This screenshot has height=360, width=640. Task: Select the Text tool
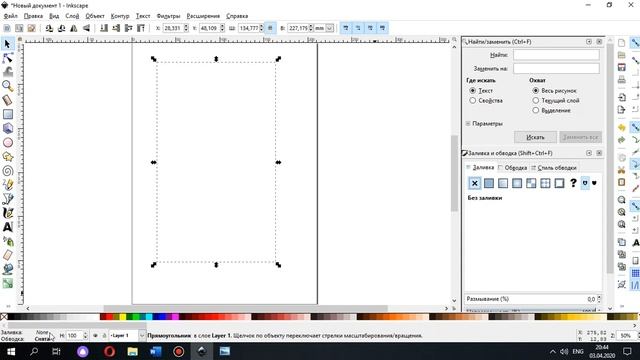coord(7,227)
